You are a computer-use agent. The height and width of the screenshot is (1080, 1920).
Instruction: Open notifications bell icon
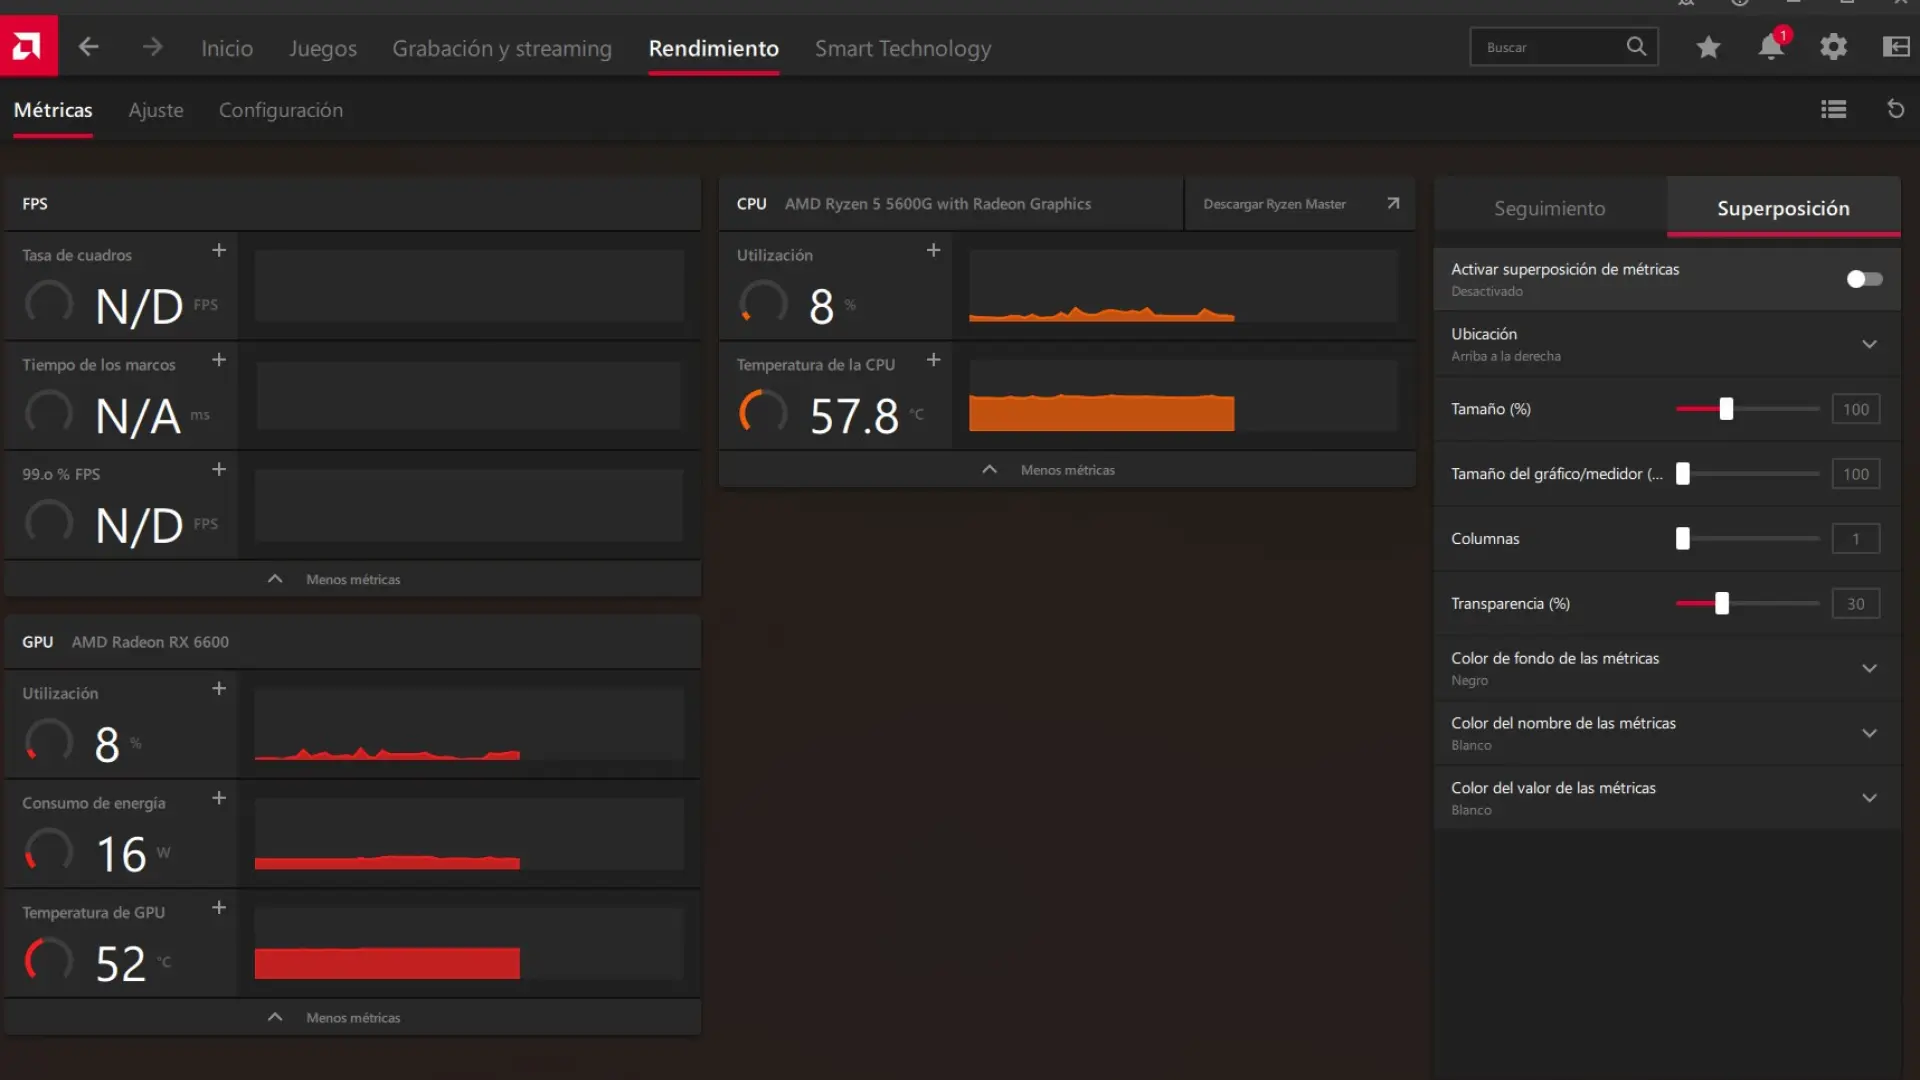[1771, 47]
